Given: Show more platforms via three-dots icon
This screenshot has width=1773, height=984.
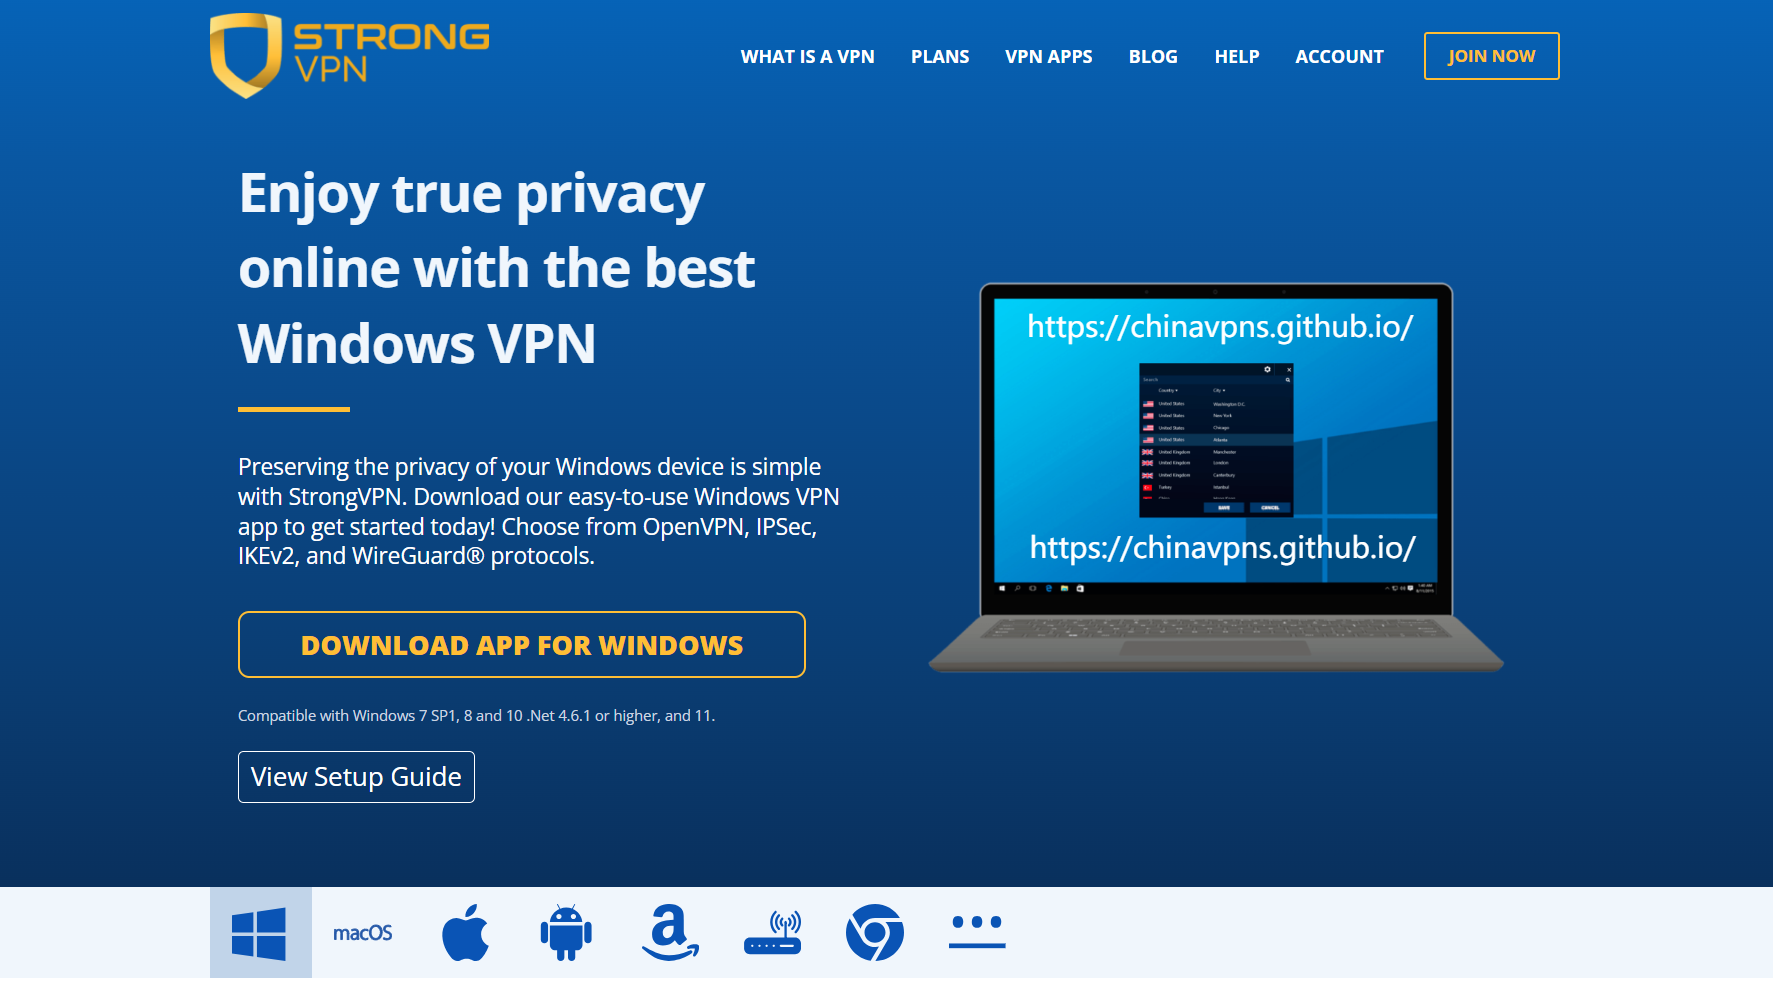Looking at the screenshot, I should coord(977,931).
